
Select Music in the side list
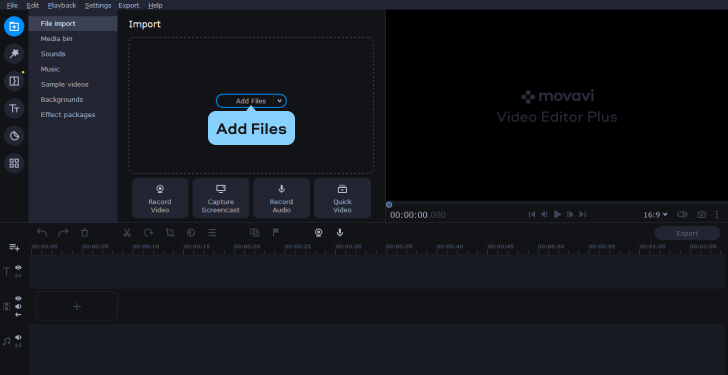tap(73, 69)
